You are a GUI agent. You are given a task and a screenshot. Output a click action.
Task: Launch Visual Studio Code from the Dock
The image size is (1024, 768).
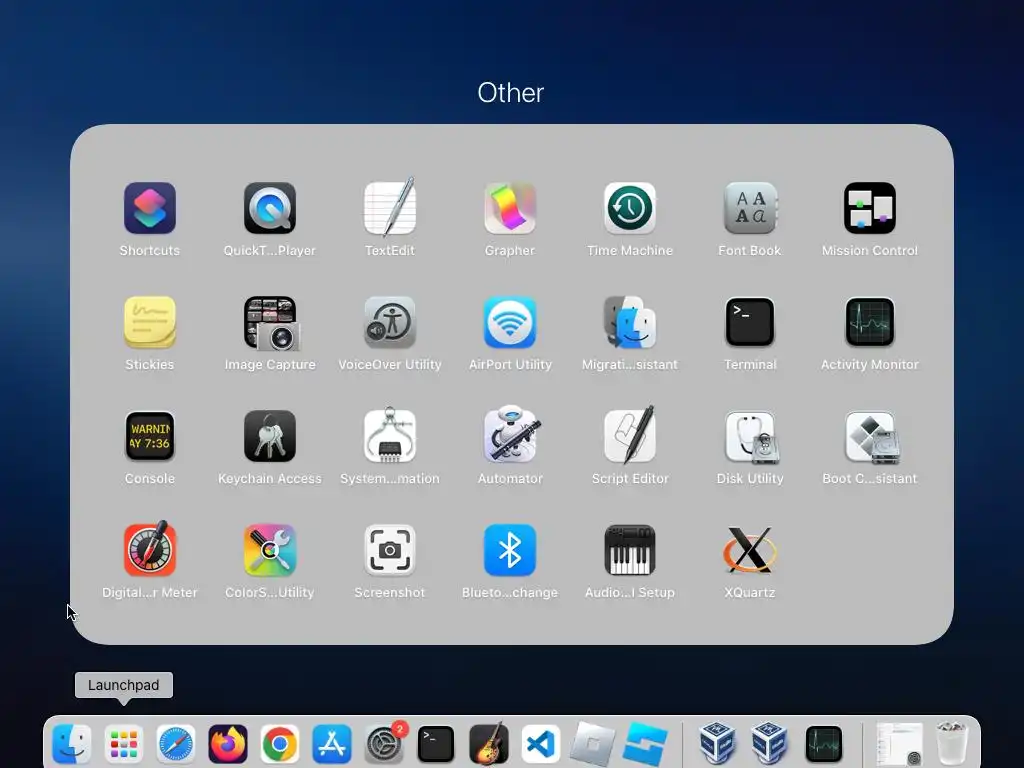click(541, 744)
